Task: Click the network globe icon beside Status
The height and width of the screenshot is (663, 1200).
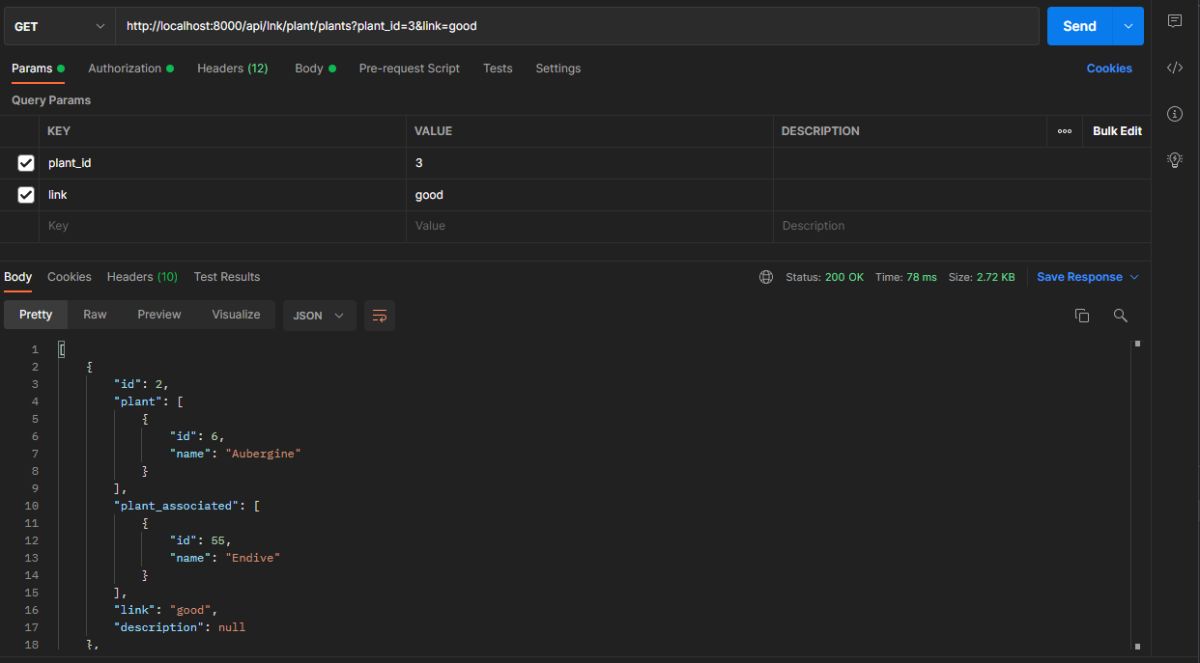Action: (x=766, y=277)
